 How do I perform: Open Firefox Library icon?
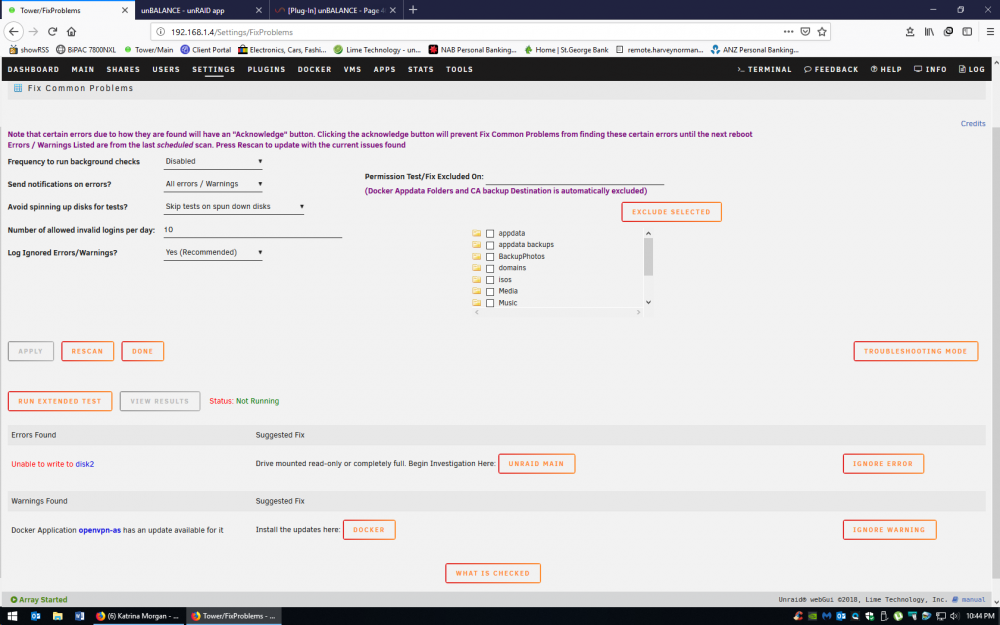[929, 31]
